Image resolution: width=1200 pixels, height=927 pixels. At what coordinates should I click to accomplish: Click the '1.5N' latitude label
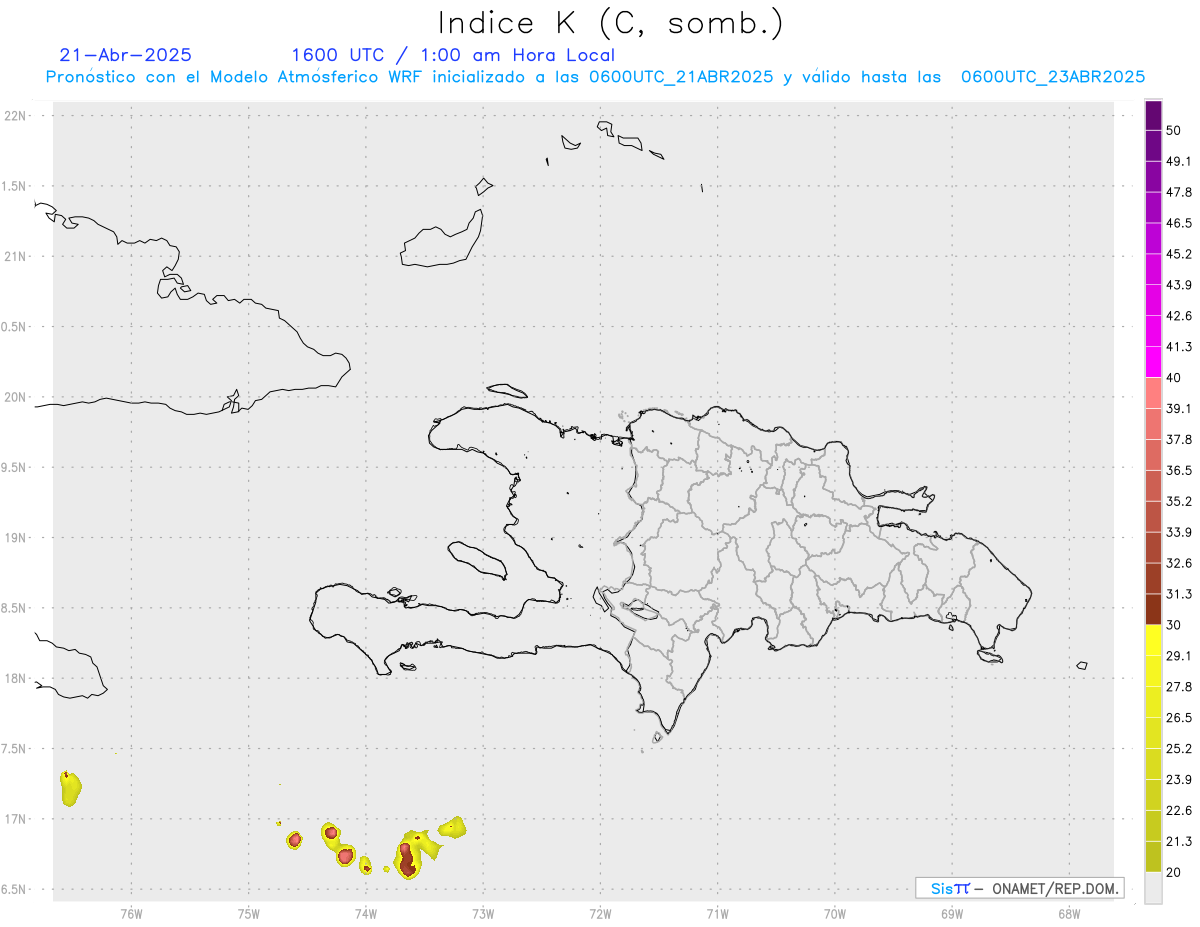[x=15, y=186]
